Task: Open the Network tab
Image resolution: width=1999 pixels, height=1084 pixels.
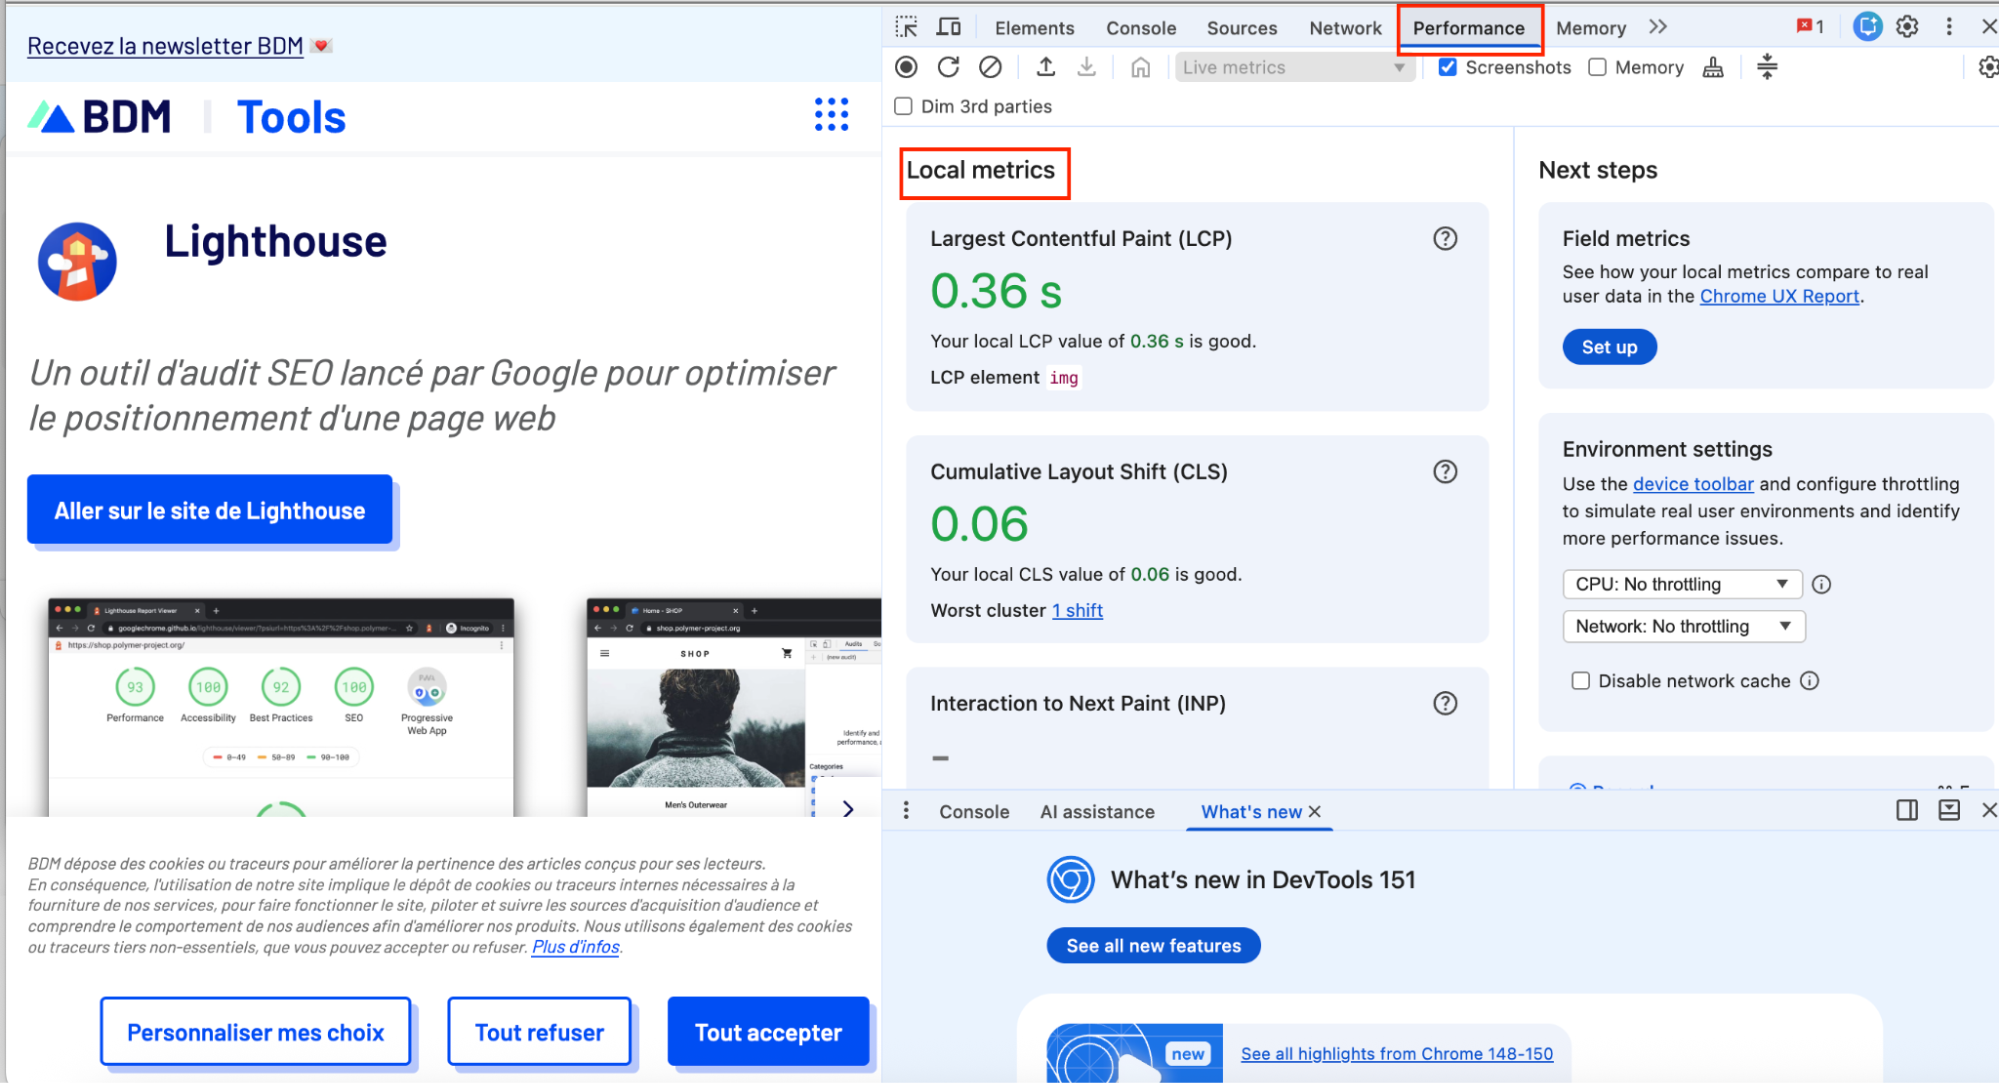Action: coord(1345,28)
